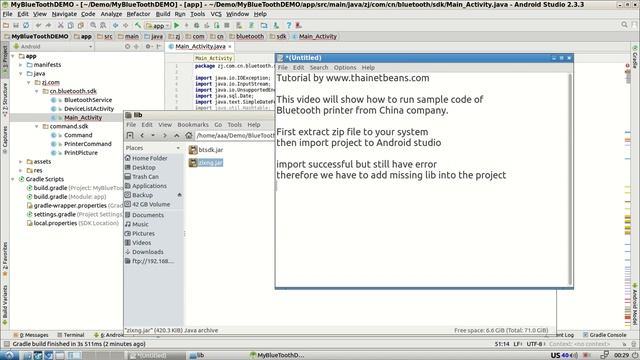This screenshot has height=360, width=640.
Task: Open the Android project view dropdown
Action: tap(53, 47)
